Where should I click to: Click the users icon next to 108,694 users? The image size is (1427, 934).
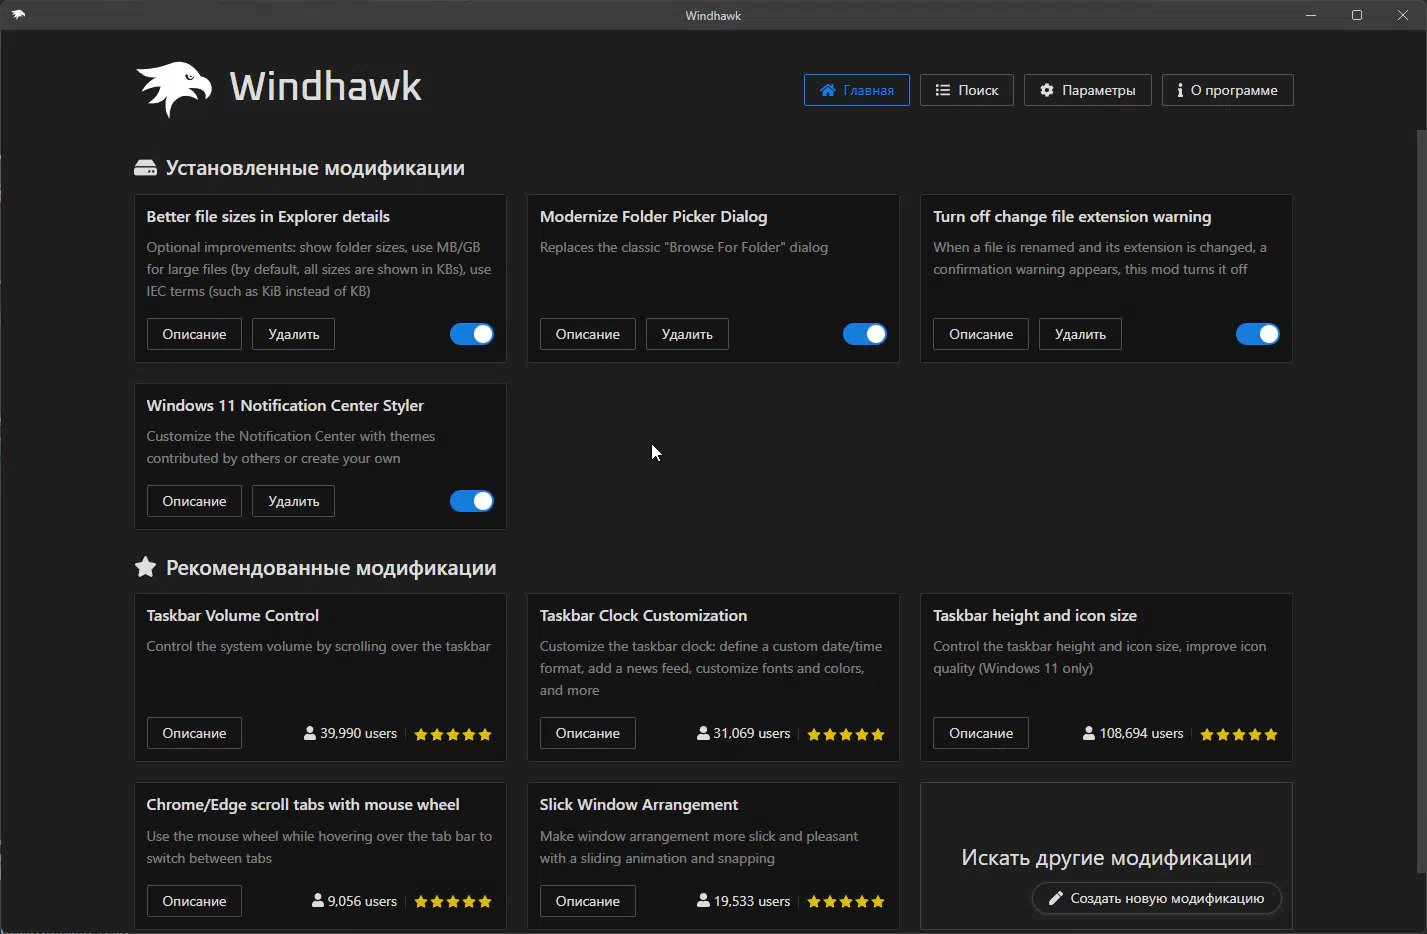click(1089, 733)
